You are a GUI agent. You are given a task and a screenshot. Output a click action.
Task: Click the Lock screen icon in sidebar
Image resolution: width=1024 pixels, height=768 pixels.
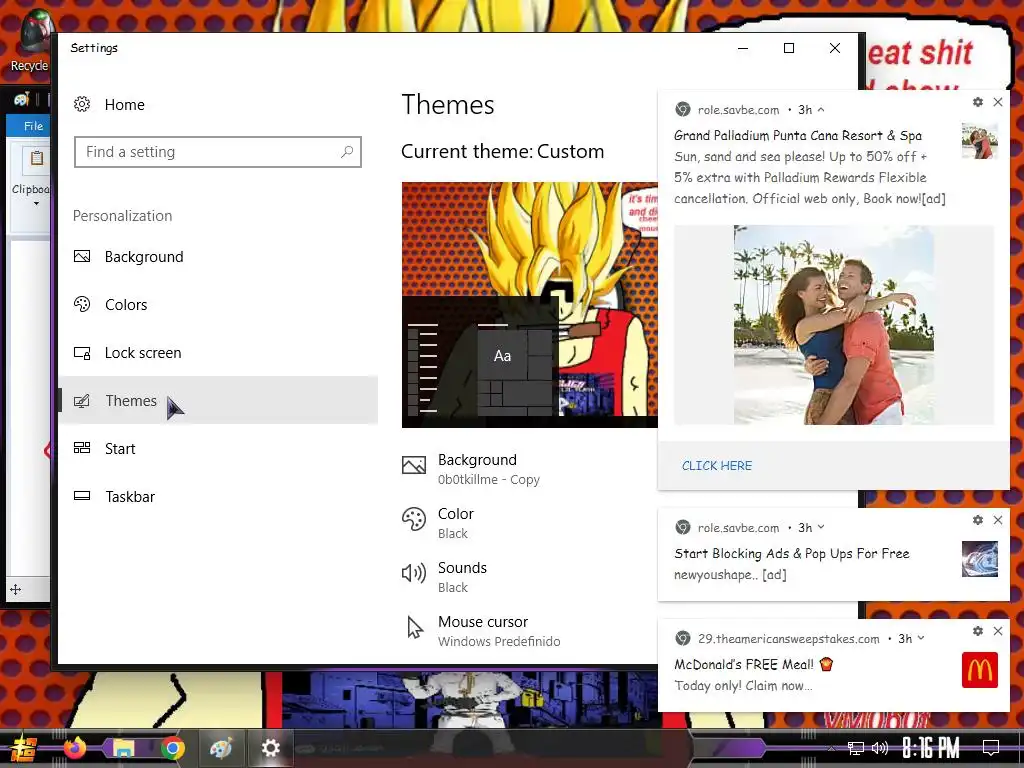click(82, 353)
